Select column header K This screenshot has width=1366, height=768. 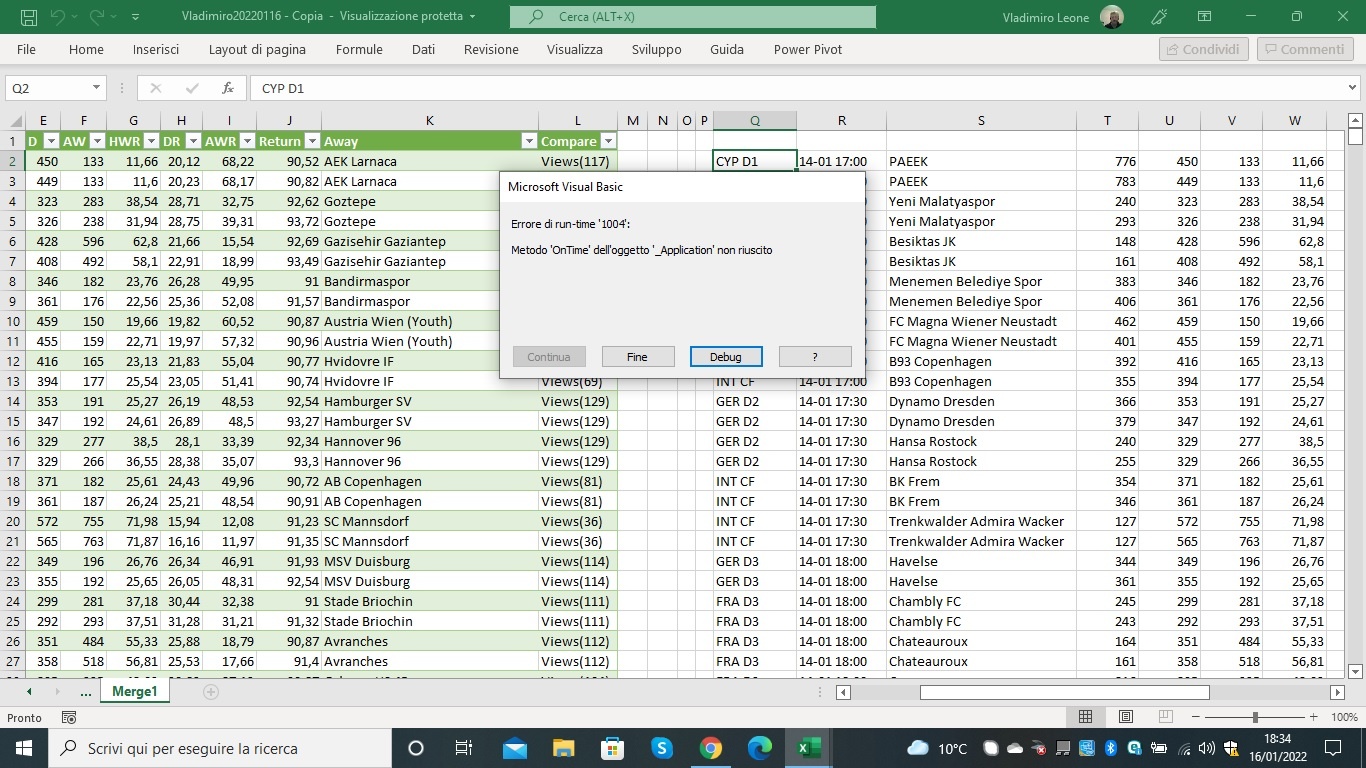pyautogui.click(x=429, y=120)
